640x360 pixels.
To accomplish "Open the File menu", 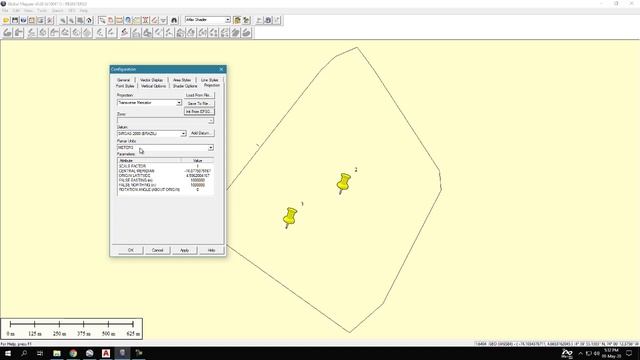I will [x=5, y=10].
